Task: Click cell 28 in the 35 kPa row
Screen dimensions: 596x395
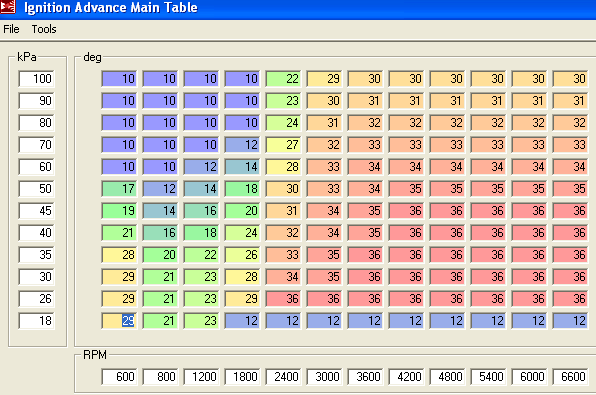Action: click(119, 255)
